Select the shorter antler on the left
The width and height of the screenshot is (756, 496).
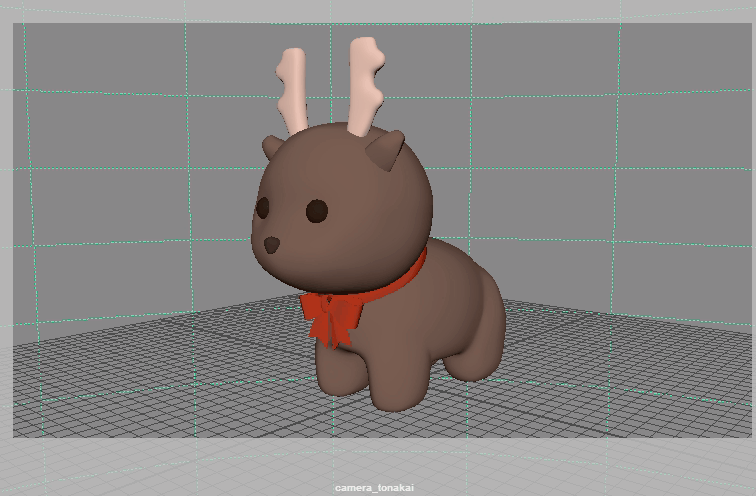[292, 90]
